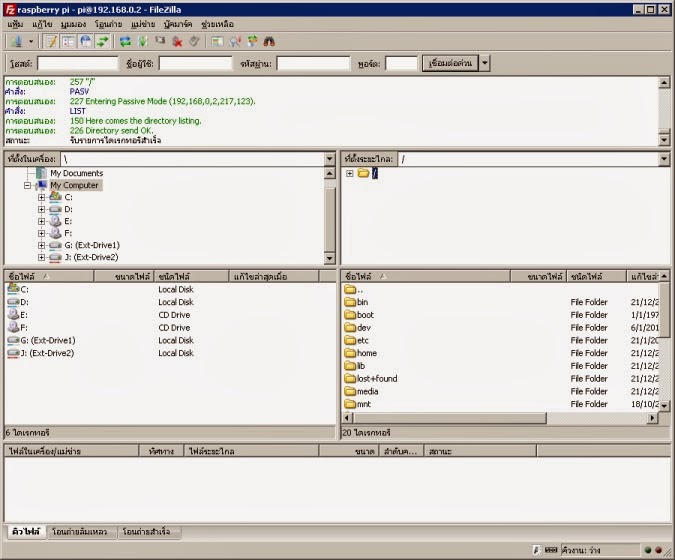This screenshot has width=675, height=560.
Task: Switch to the คิวไฟล์ queued files tab
Action: tap(26, 532)
